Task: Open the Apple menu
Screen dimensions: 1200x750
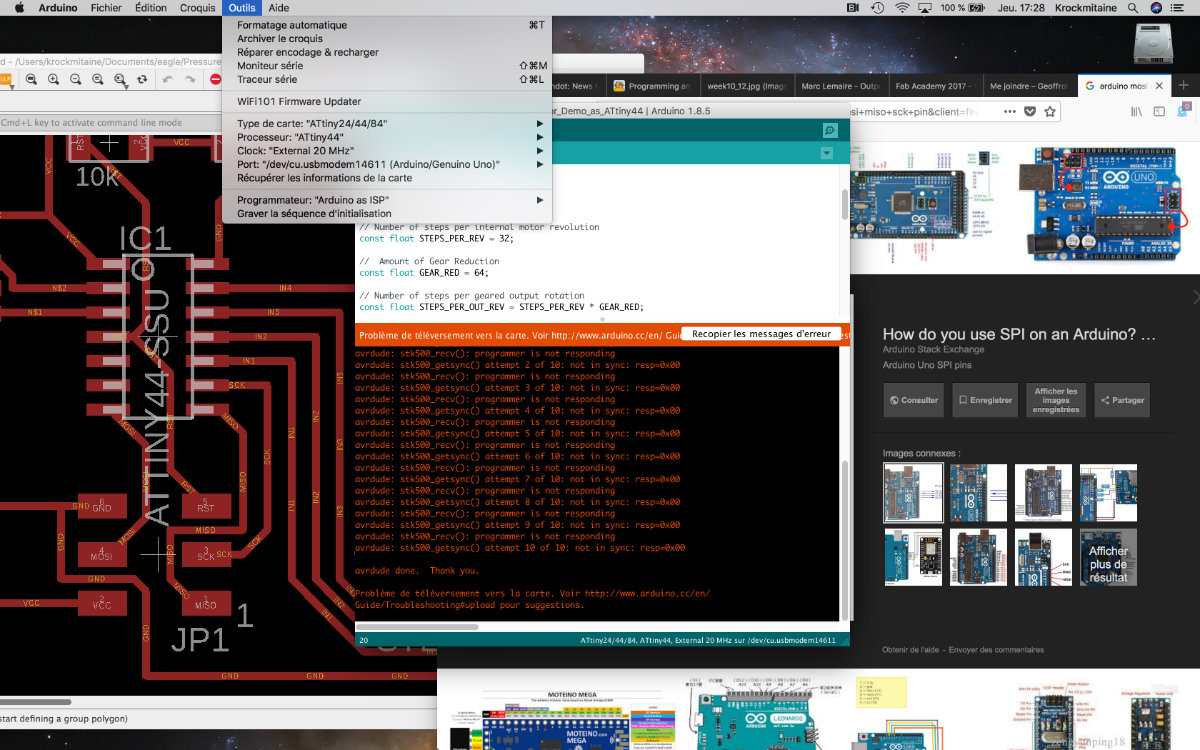Action: tap(18, 8)
